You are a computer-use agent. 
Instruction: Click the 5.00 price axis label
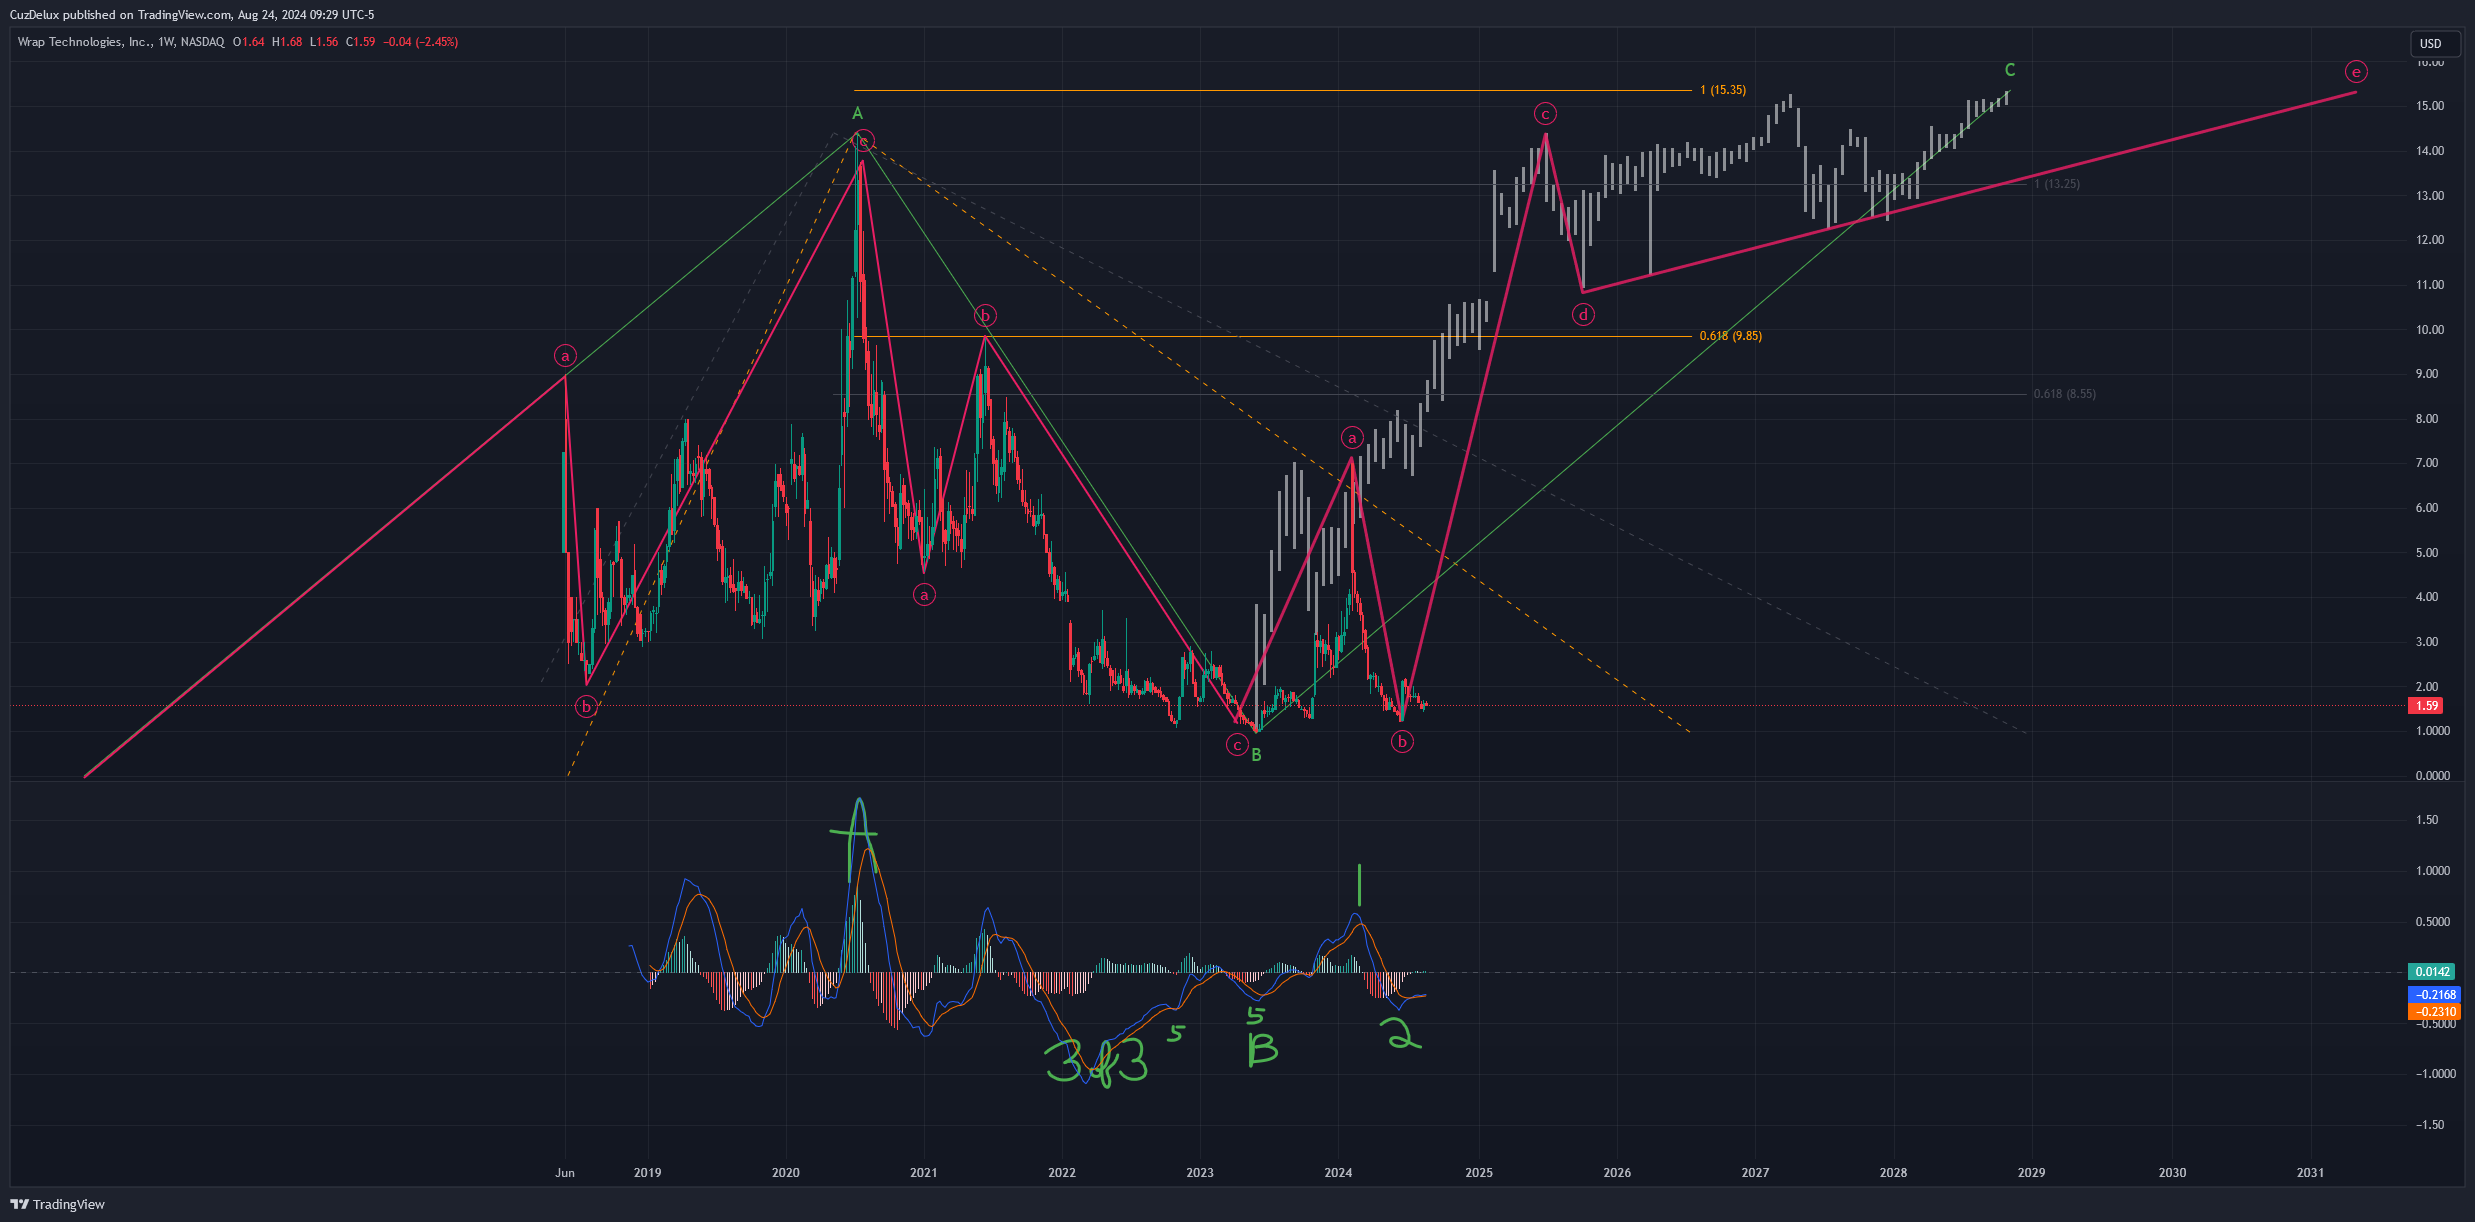click(x=2427, y=553)
